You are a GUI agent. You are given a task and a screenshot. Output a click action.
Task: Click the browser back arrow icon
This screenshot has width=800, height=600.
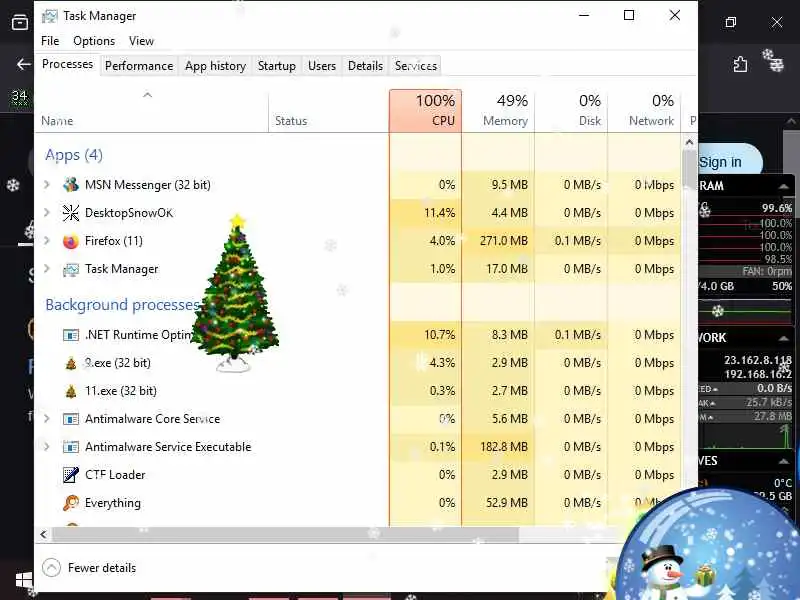pyautogui.click(x=23, y=64)
